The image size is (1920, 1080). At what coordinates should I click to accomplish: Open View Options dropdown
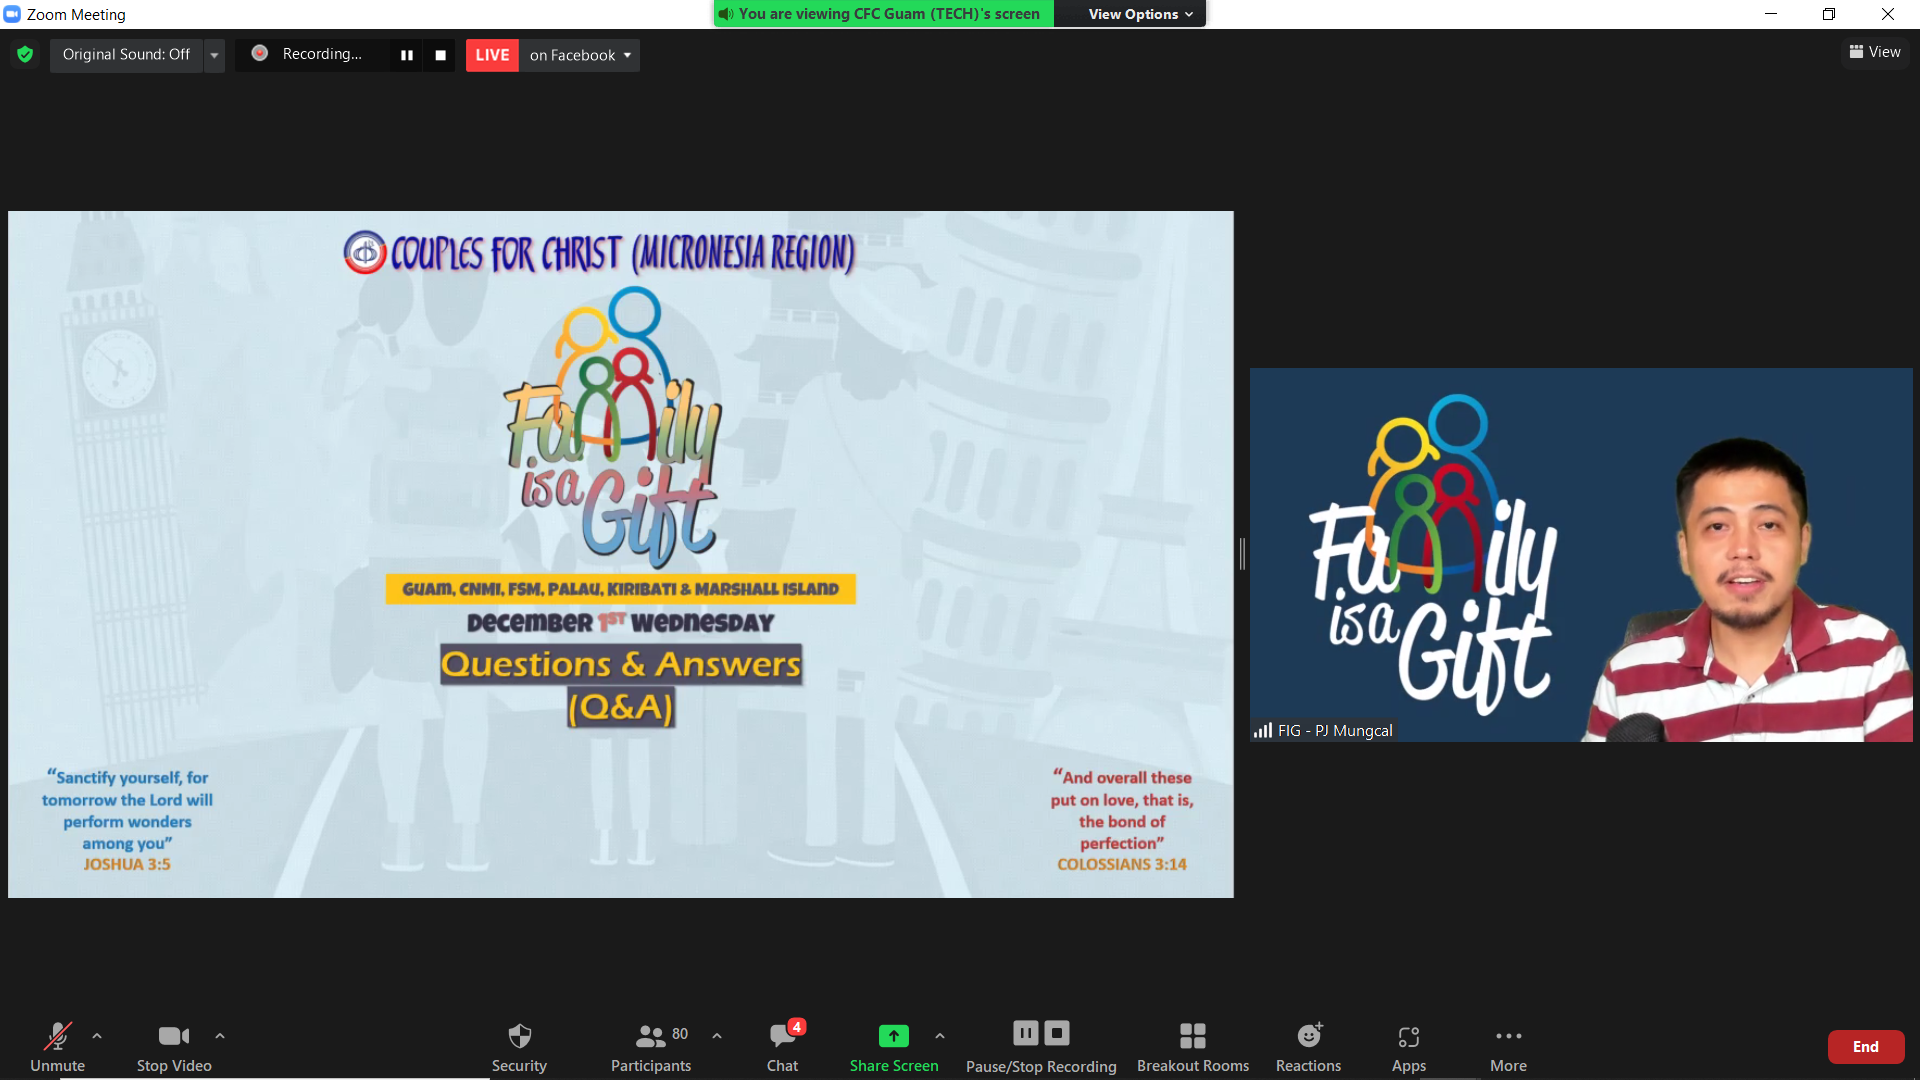[1140, 14]
